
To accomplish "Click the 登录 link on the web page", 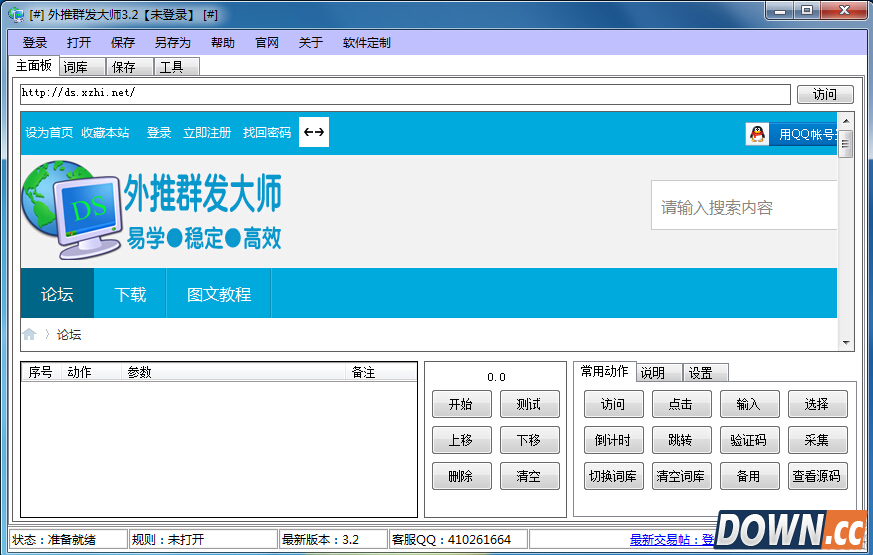I will [159, 132].
